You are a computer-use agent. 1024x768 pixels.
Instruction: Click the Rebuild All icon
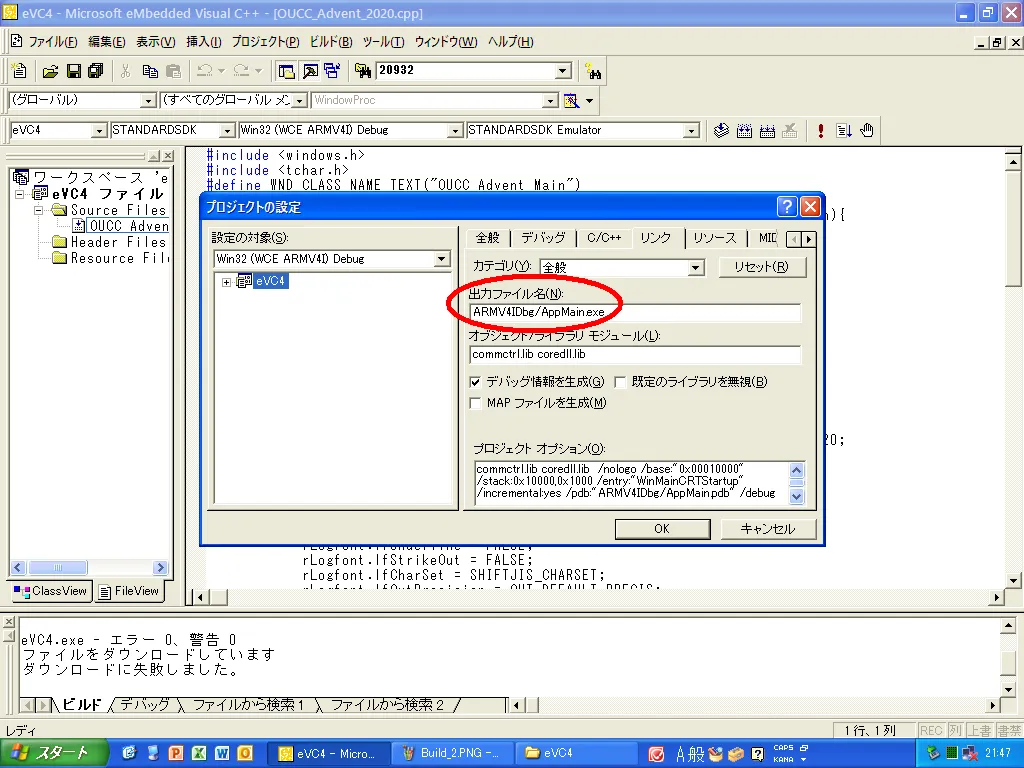click(767, 131)
